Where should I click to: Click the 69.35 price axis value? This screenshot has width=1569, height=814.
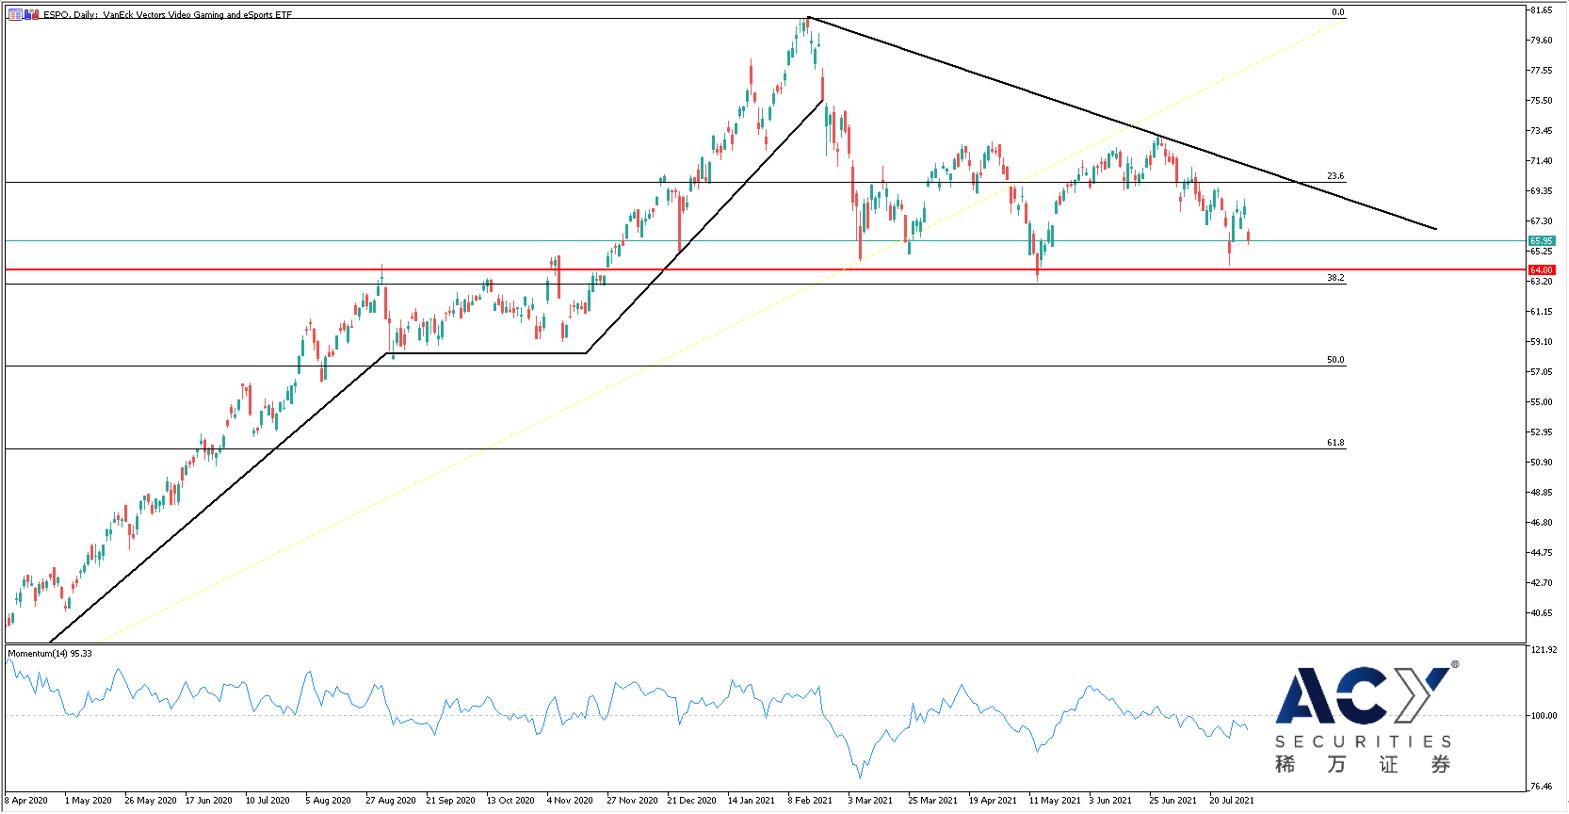[1541, 190]
